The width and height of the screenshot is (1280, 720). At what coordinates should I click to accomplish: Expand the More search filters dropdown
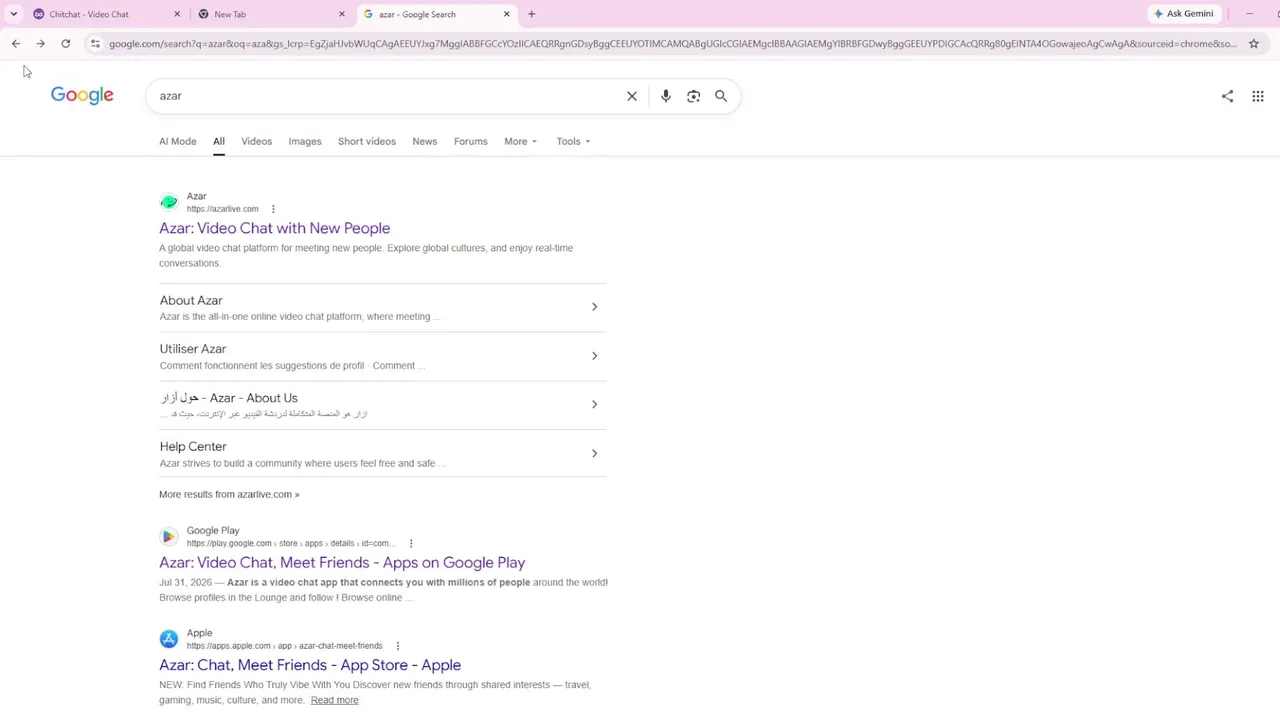(520, 141)
